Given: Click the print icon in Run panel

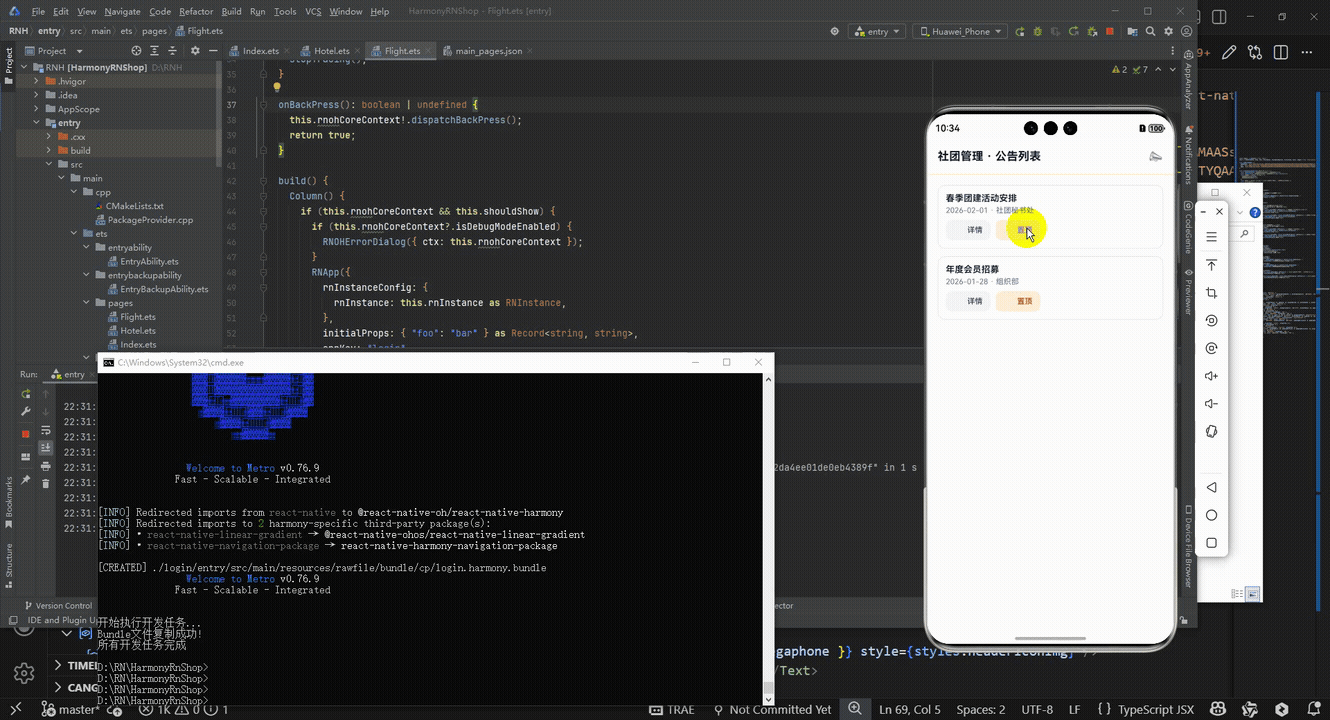Looking at the screenshot, I should (46, 466).
